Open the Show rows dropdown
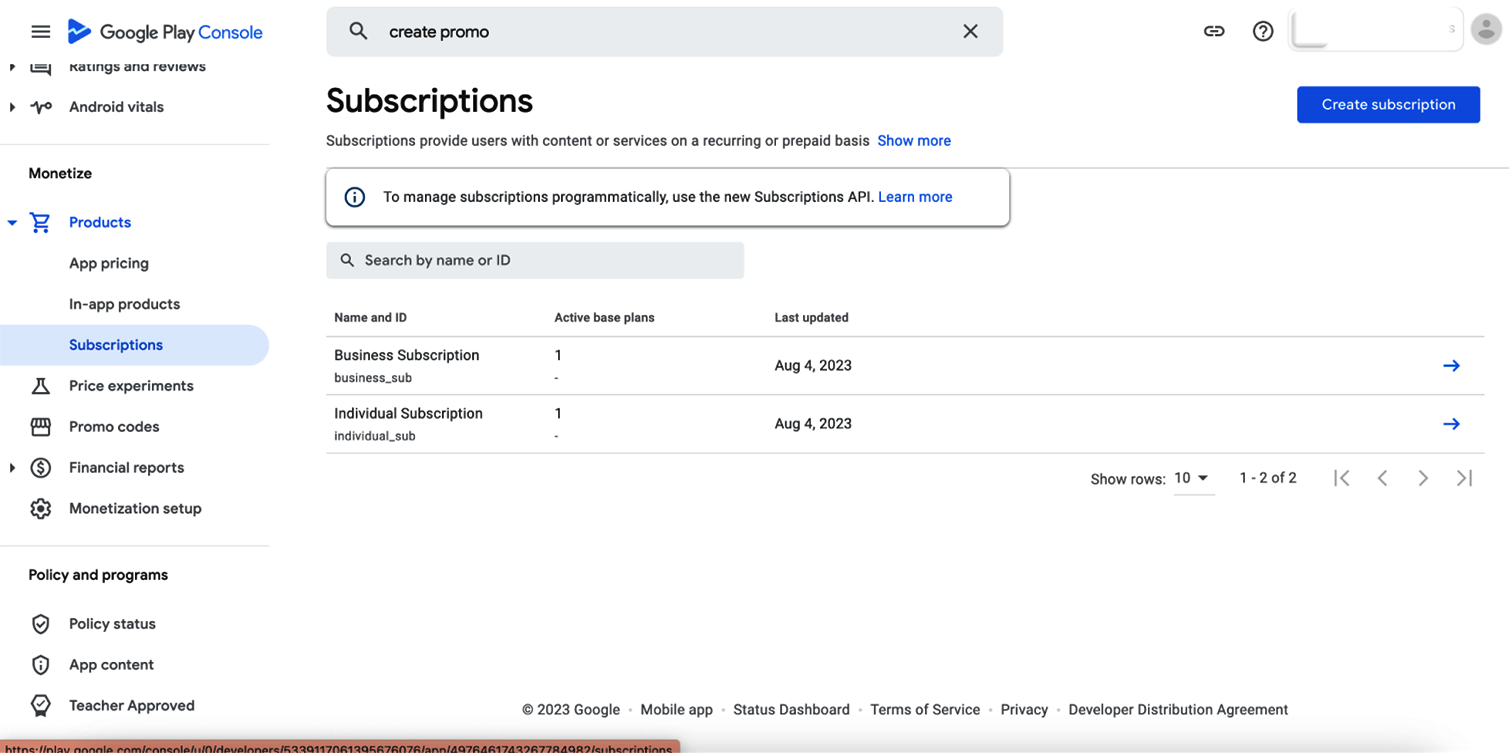 (x=1192, y=479)
